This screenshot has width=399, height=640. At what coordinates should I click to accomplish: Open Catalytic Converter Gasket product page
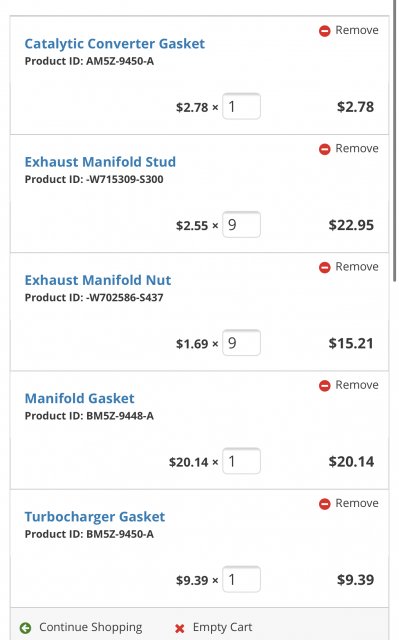coord(115,44)
